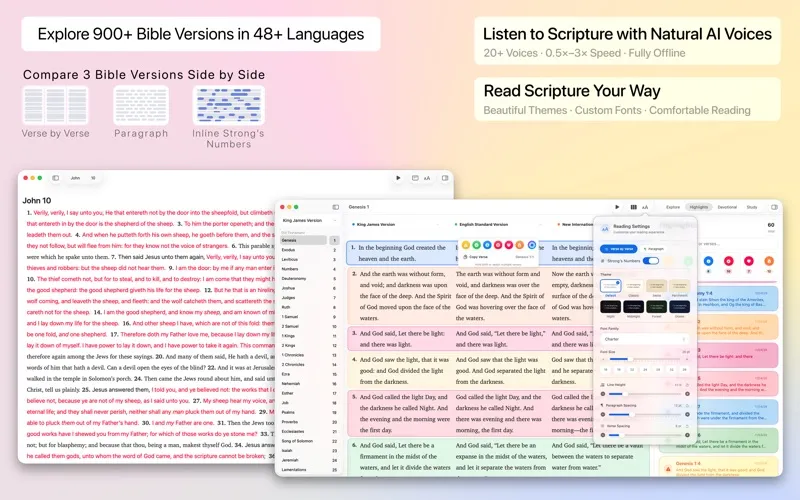Screen dimensions: 800x500
Task: Choose selected blue ring icon in verse popup
Action: pyautogui.click(x=532, y=245)
